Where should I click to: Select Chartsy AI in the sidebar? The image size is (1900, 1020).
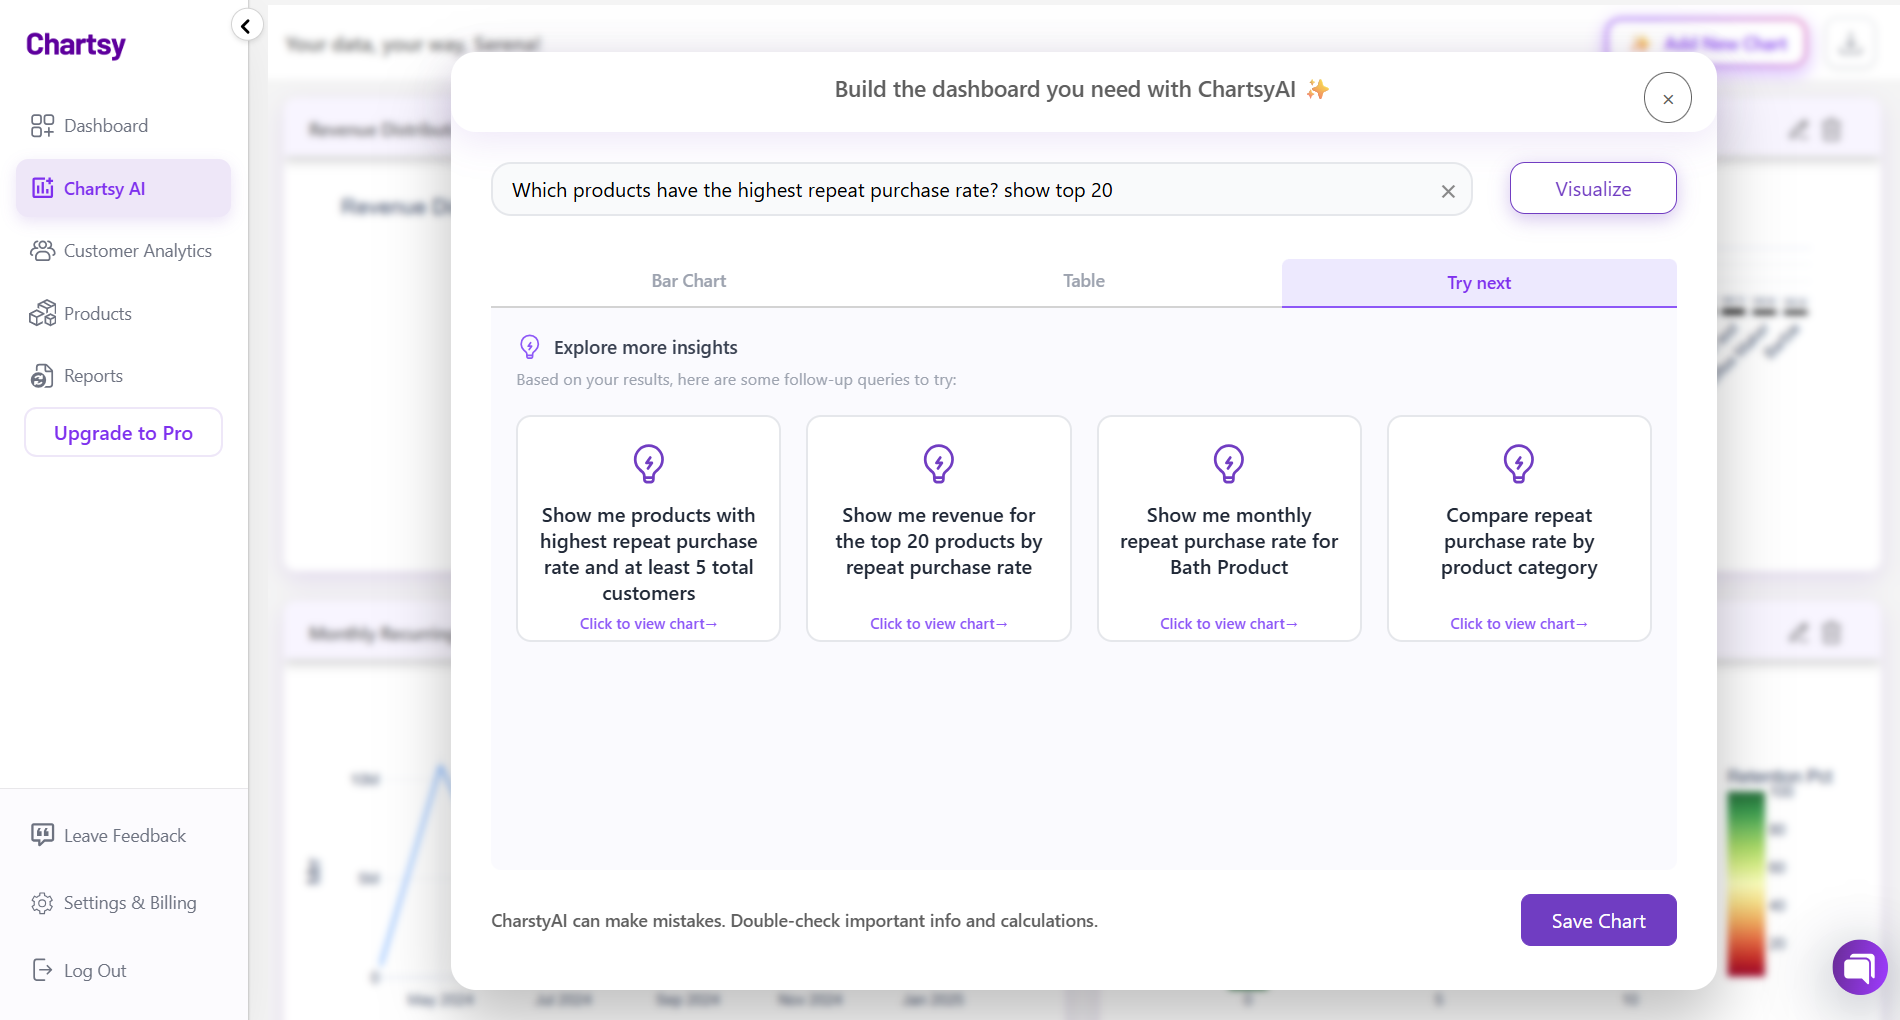point(104,188)
